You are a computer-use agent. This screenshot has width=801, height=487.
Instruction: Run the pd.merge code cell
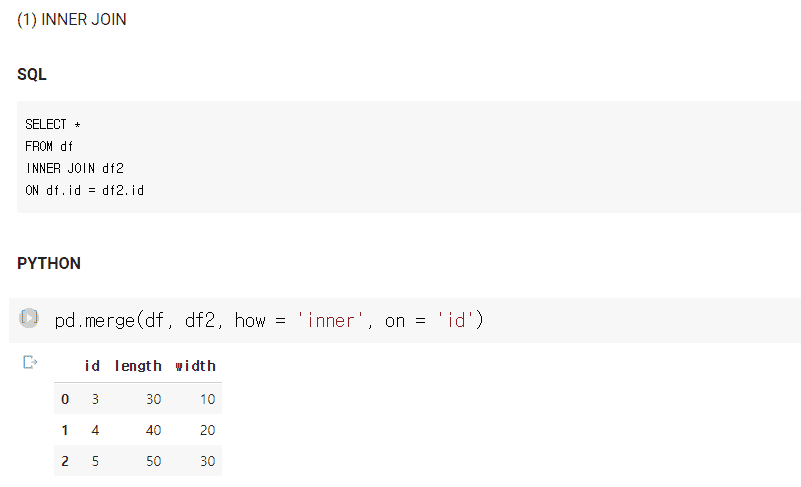[x=29, y=318]
